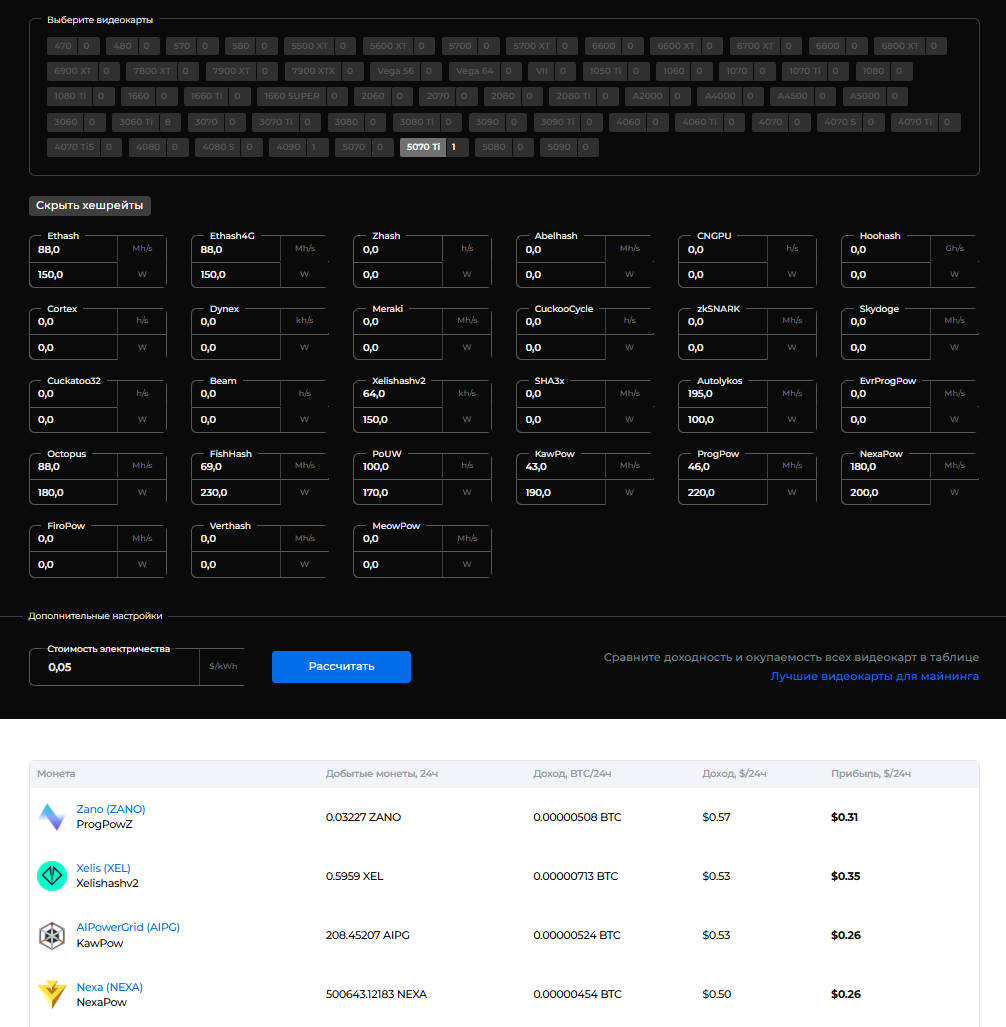Click the Доход, BTC/24ч column header

pos(572,774)
